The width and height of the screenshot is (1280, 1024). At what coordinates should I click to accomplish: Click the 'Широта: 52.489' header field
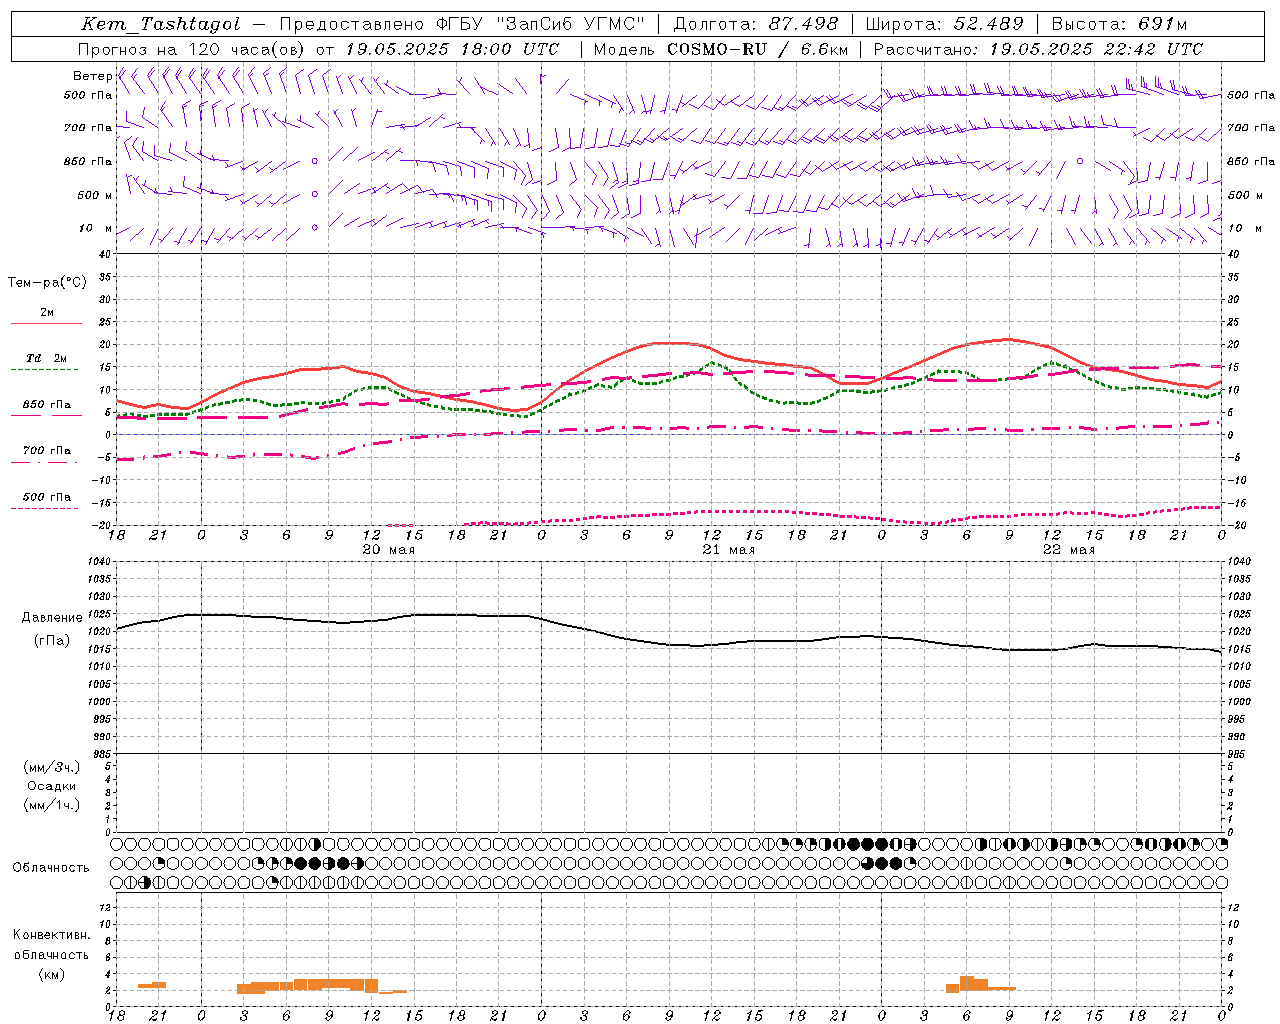pyautogui.click(x=944, y=24)
